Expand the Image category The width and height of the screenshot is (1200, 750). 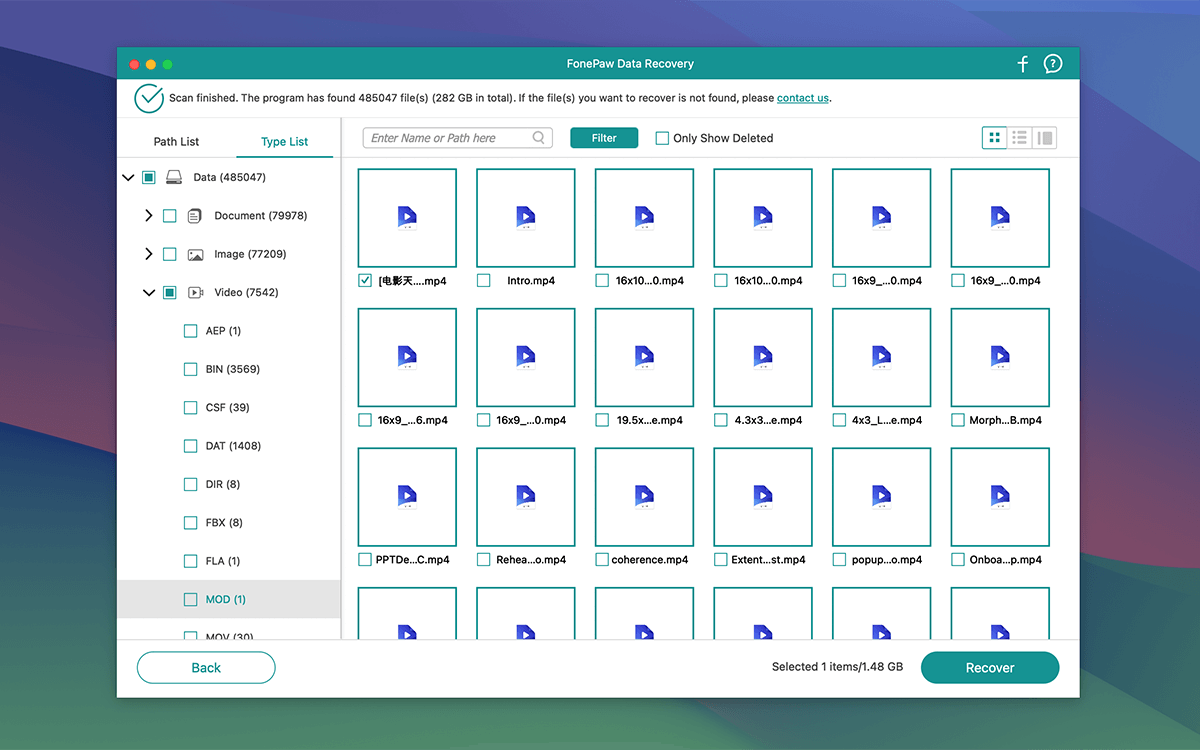[x=149, y=254]
